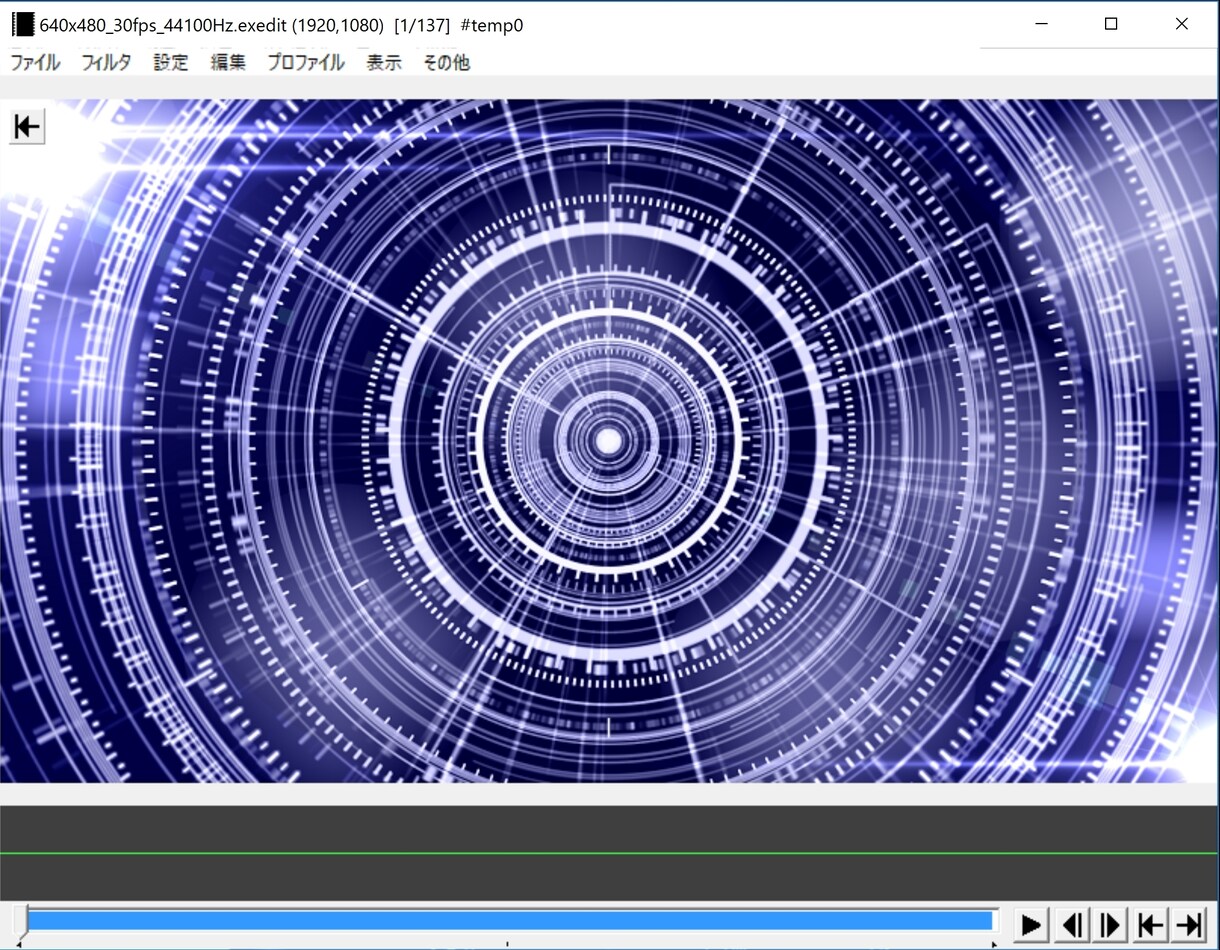1220x950 pixels.
Task: Minimize the AviUtl window
Action: (1042, 24)
